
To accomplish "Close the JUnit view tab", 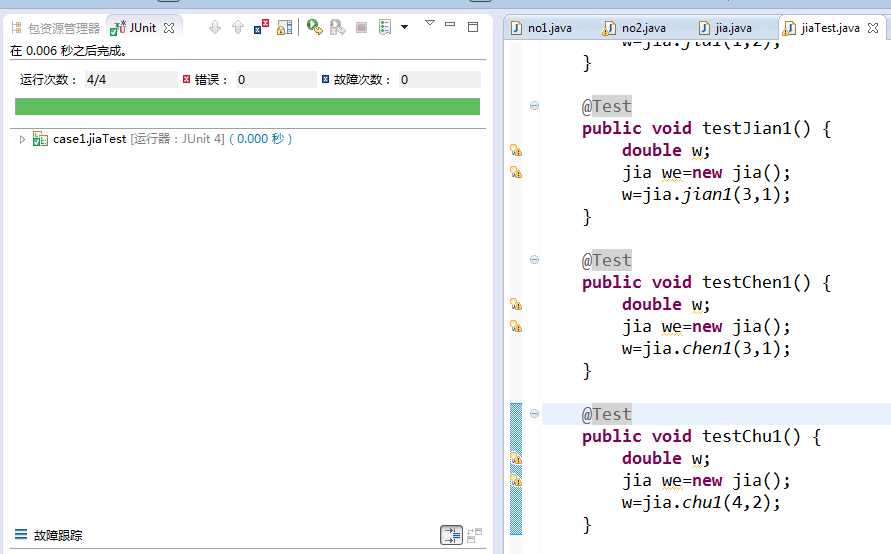I will 169,28.
